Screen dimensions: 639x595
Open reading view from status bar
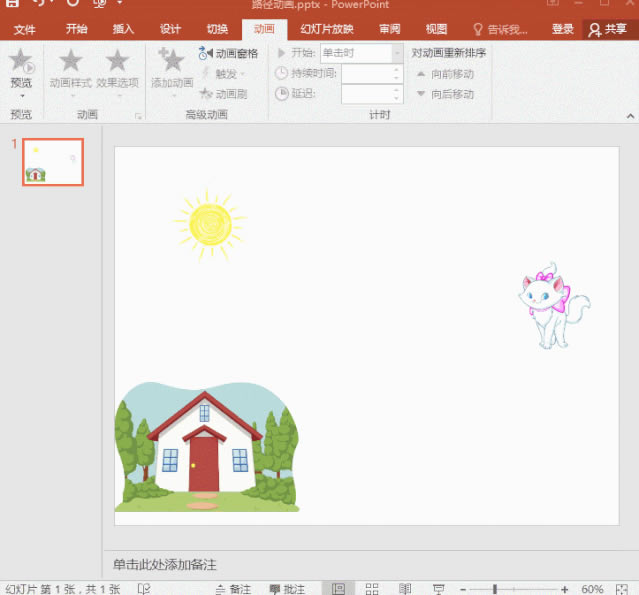pos(405,588)
